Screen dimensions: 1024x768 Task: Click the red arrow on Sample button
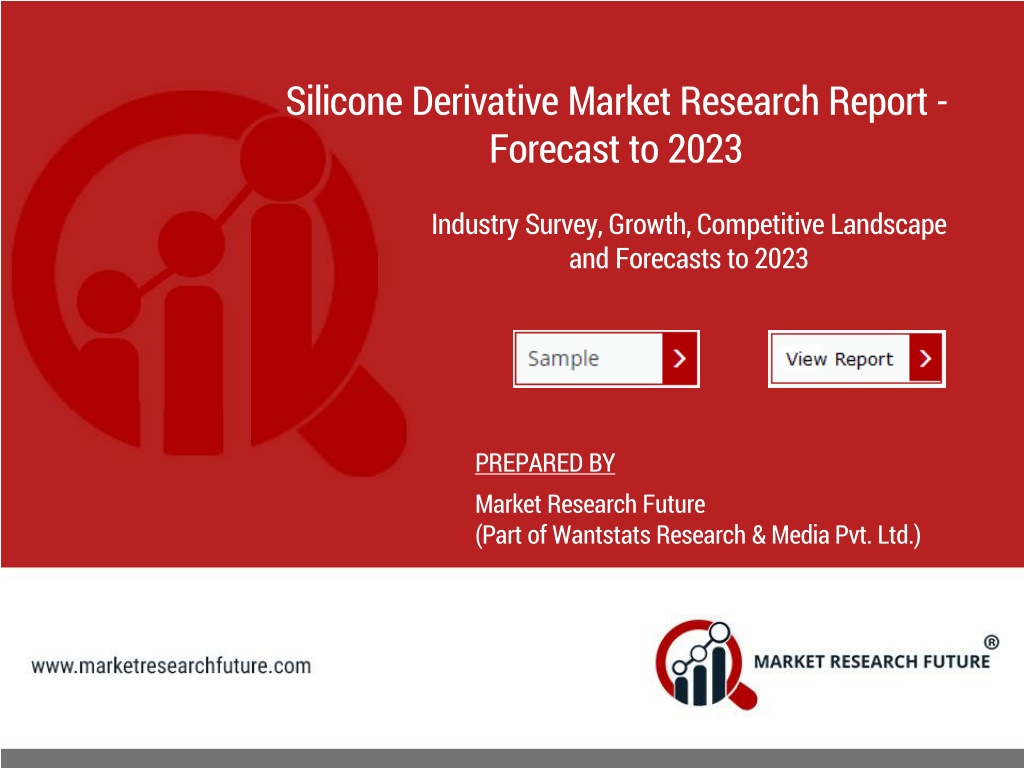point(679,359)
